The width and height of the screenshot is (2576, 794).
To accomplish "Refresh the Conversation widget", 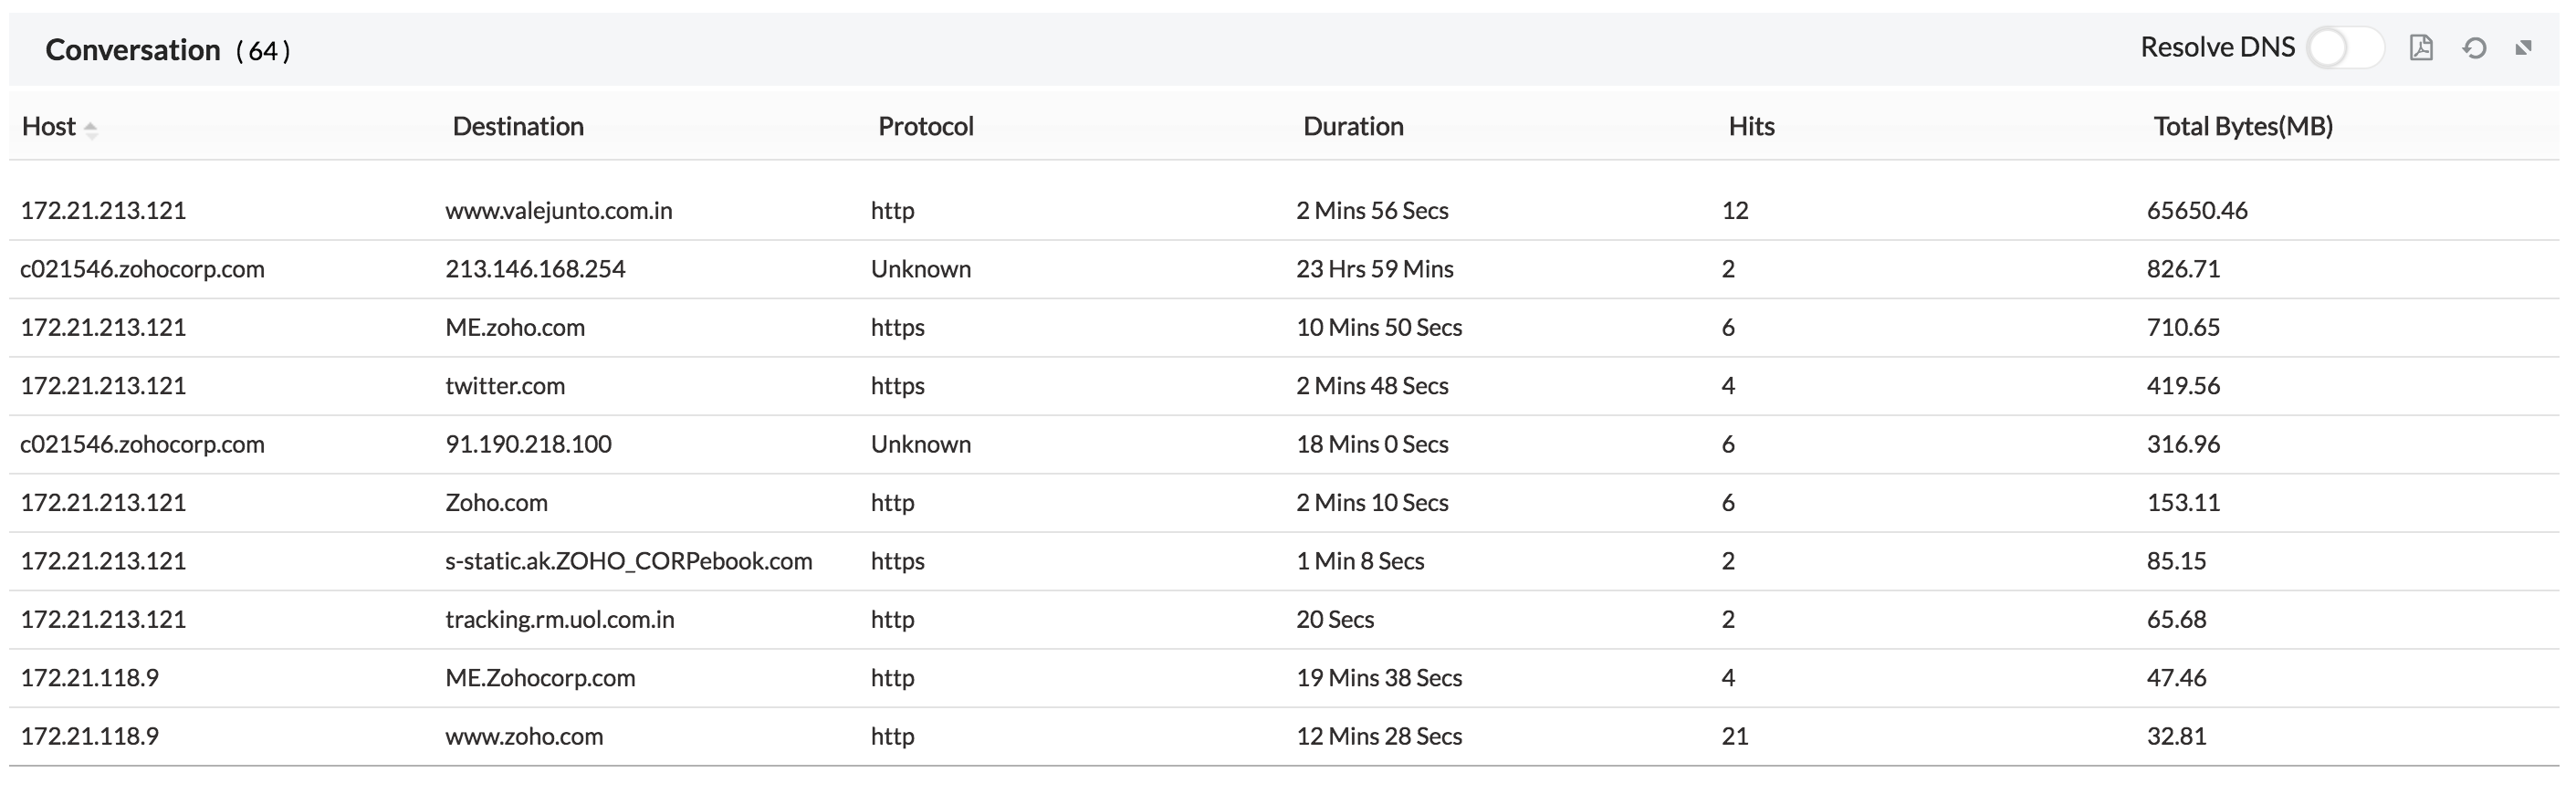I will click(2474, 48).
